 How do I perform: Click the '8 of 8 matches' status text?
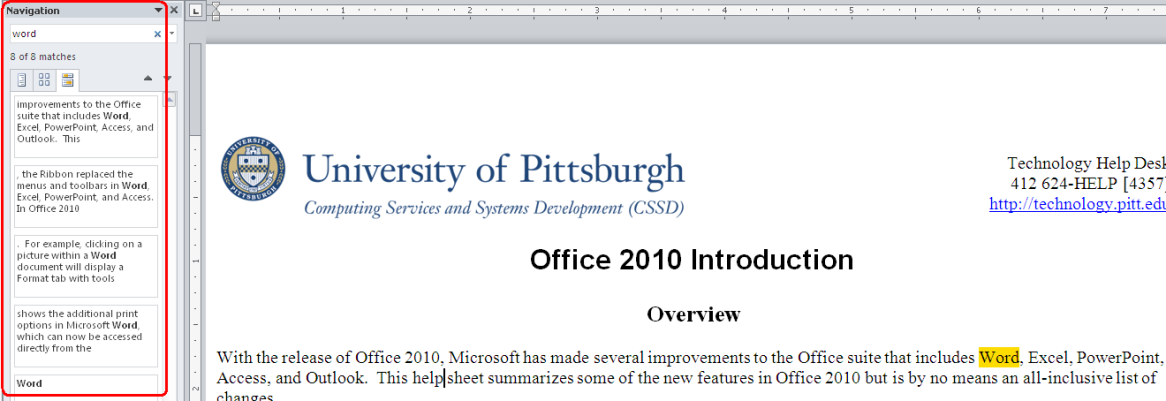(43, 57)
